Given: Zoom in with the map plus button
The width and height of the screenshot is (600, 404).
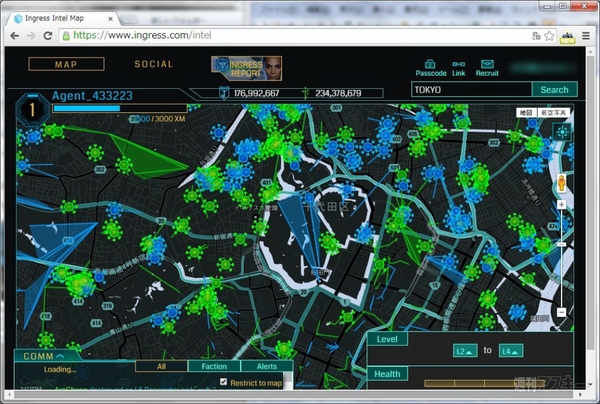Looking at the screenshot, I should (x=561, y=204).
